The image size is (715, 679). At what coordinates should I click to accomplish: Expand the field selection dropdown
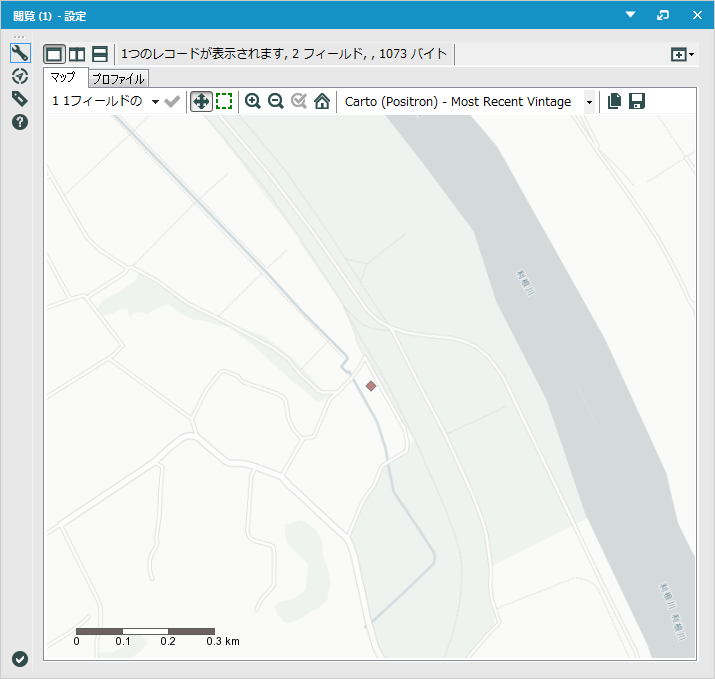(156, 102)
